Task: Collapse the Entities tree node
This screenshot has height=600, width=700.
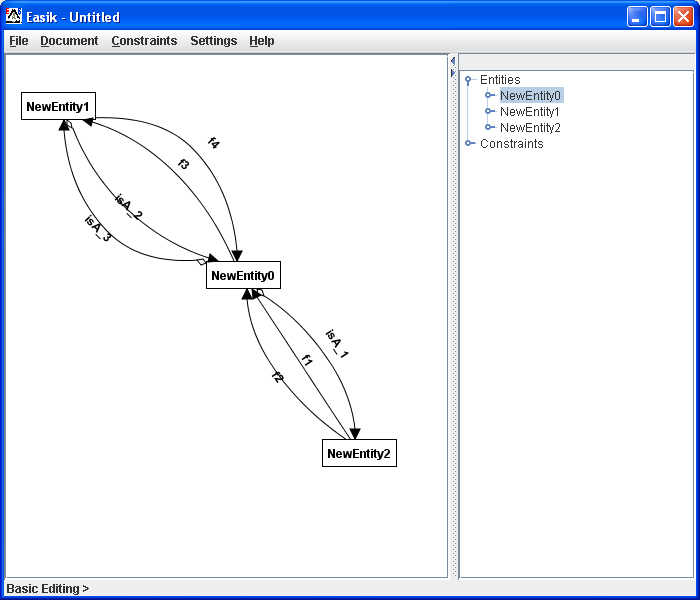Action: click(x=469, y=80)
